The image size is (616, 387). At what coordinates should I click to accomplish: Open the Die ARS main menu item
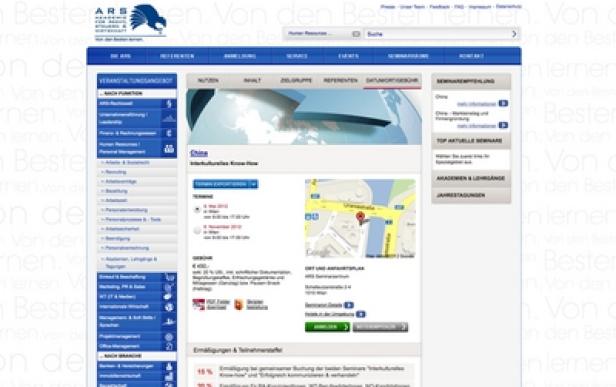coord(121,56)
